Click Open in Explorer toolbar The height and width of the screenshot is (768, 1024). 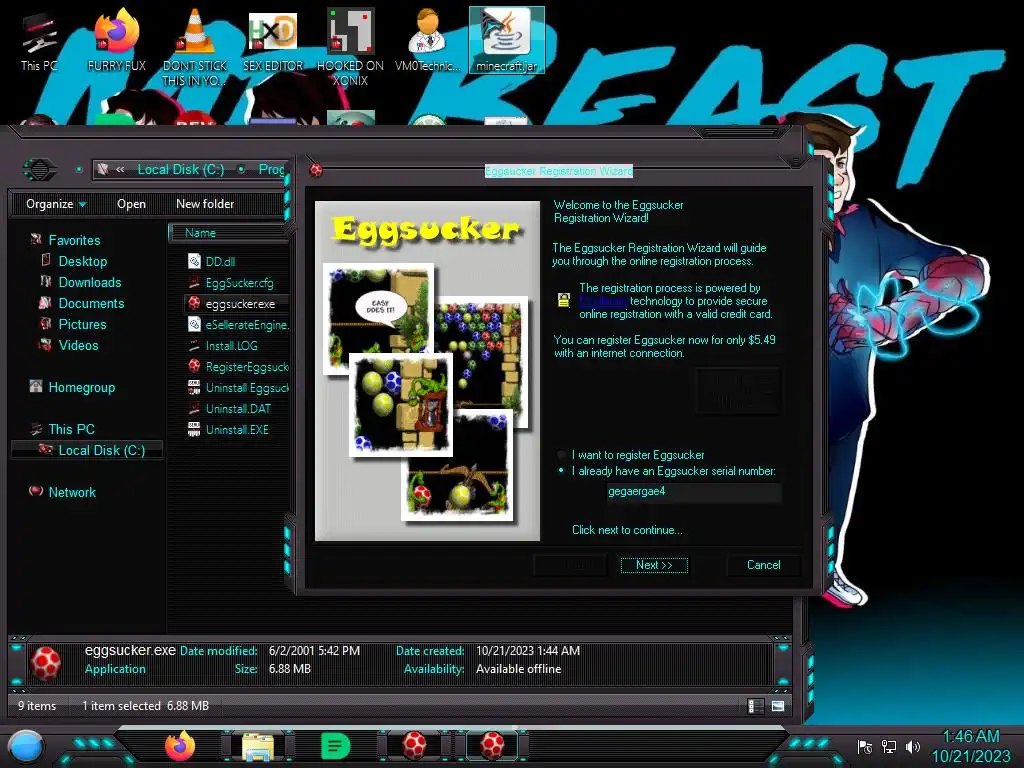(x=131, y=204)
